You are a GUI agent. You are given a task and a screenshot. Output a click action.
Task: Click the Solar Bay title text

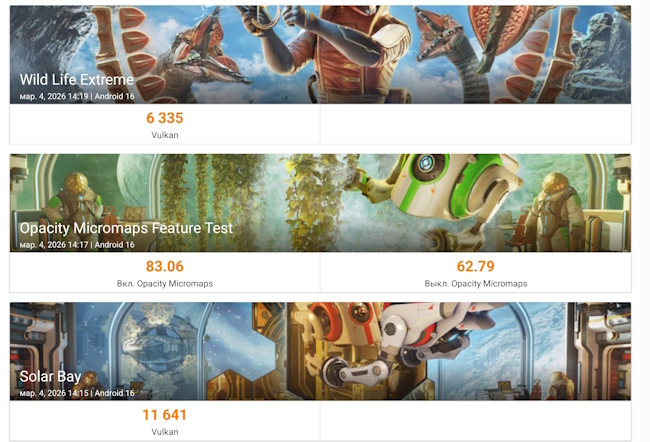click(x=50, y=376)
